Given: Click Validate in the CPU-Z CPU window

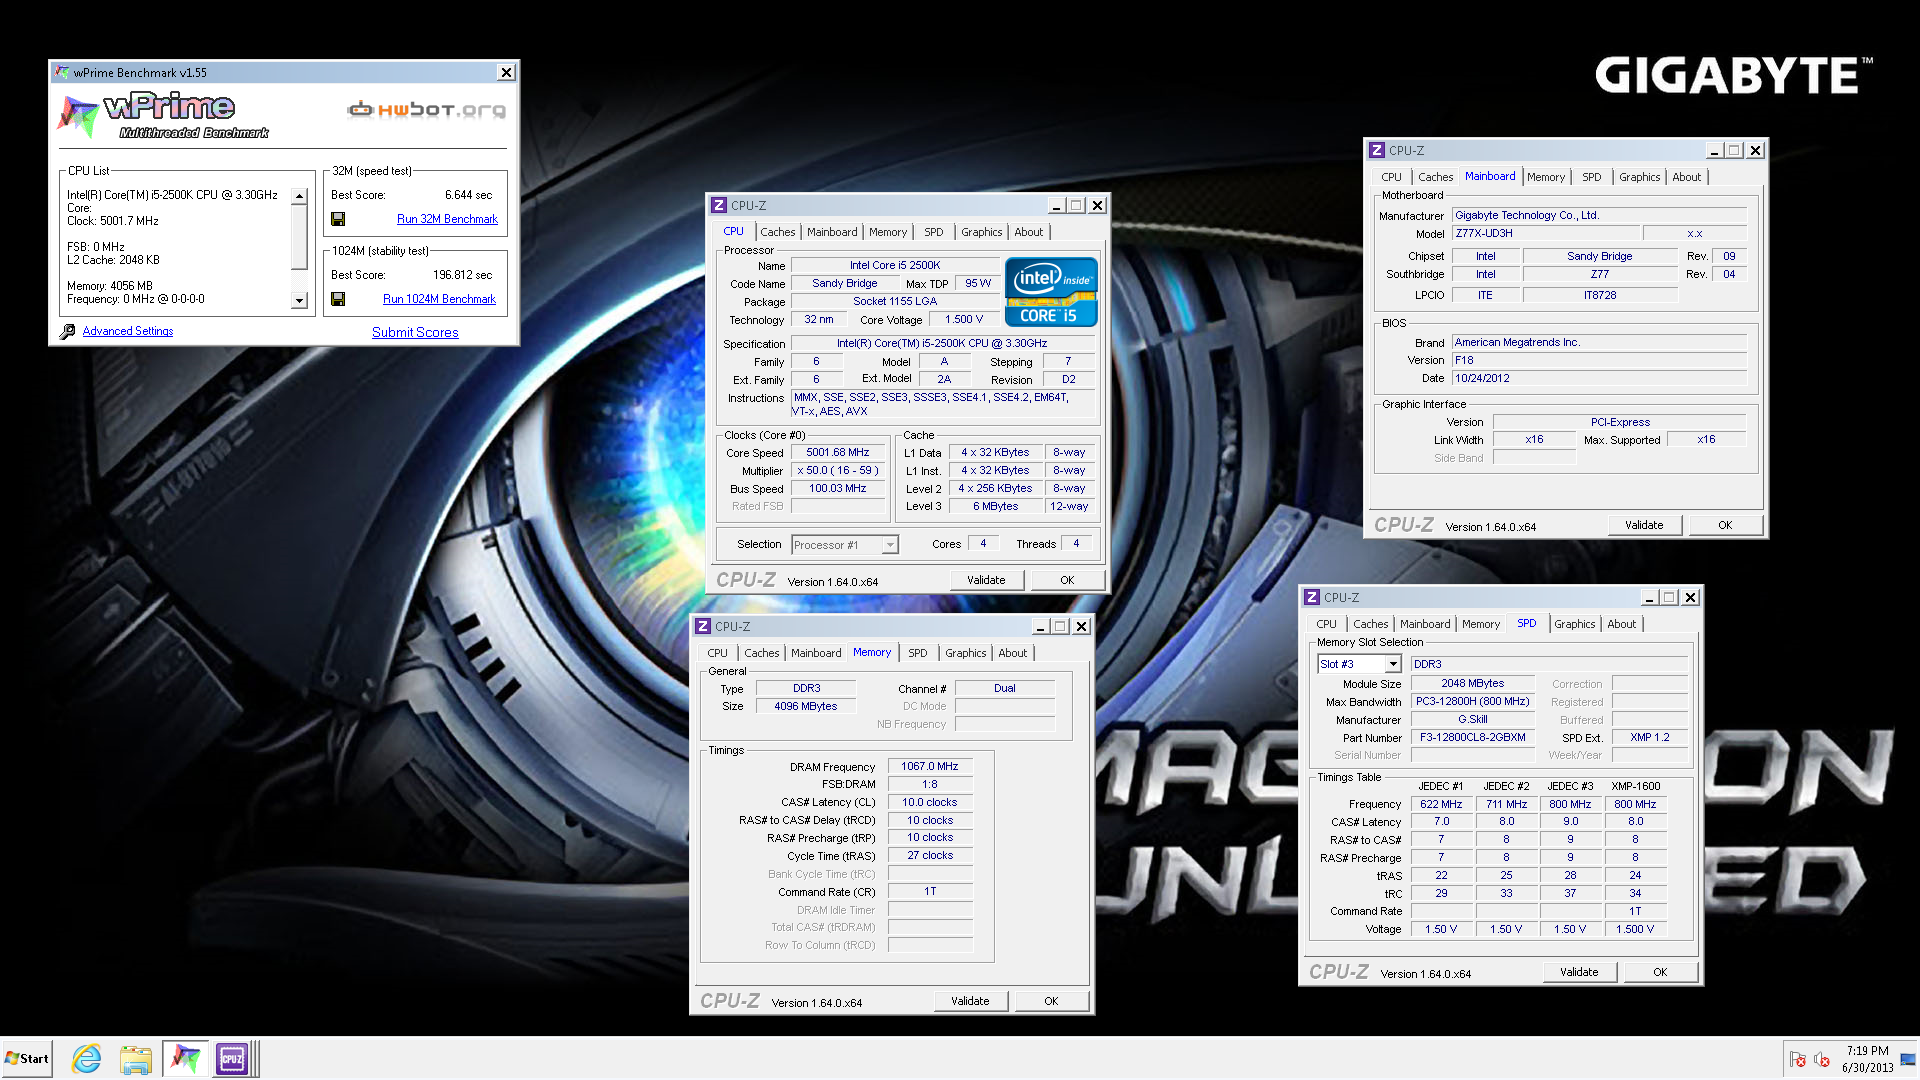Looking at the screenshot, I should pos(986,580).
